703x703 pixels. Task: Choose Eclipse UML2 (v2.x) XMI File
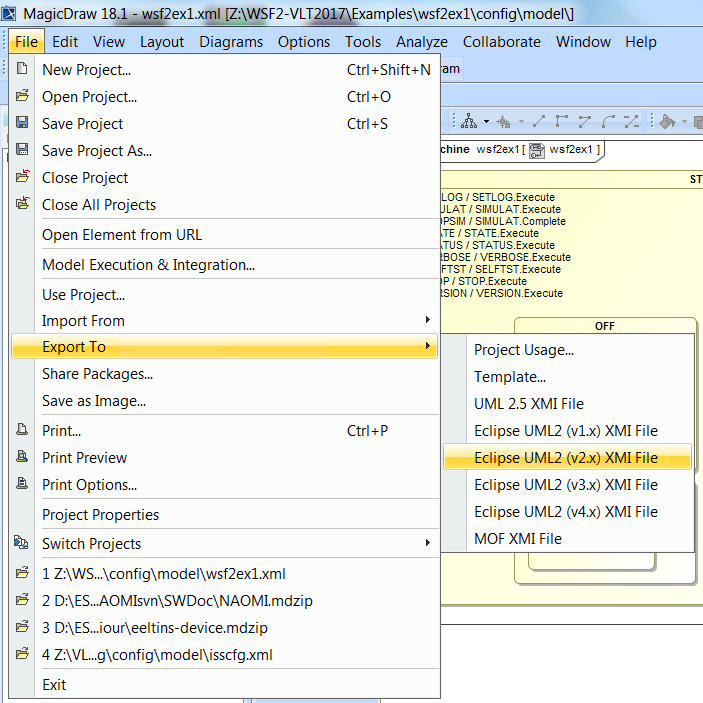coord(566,457)
